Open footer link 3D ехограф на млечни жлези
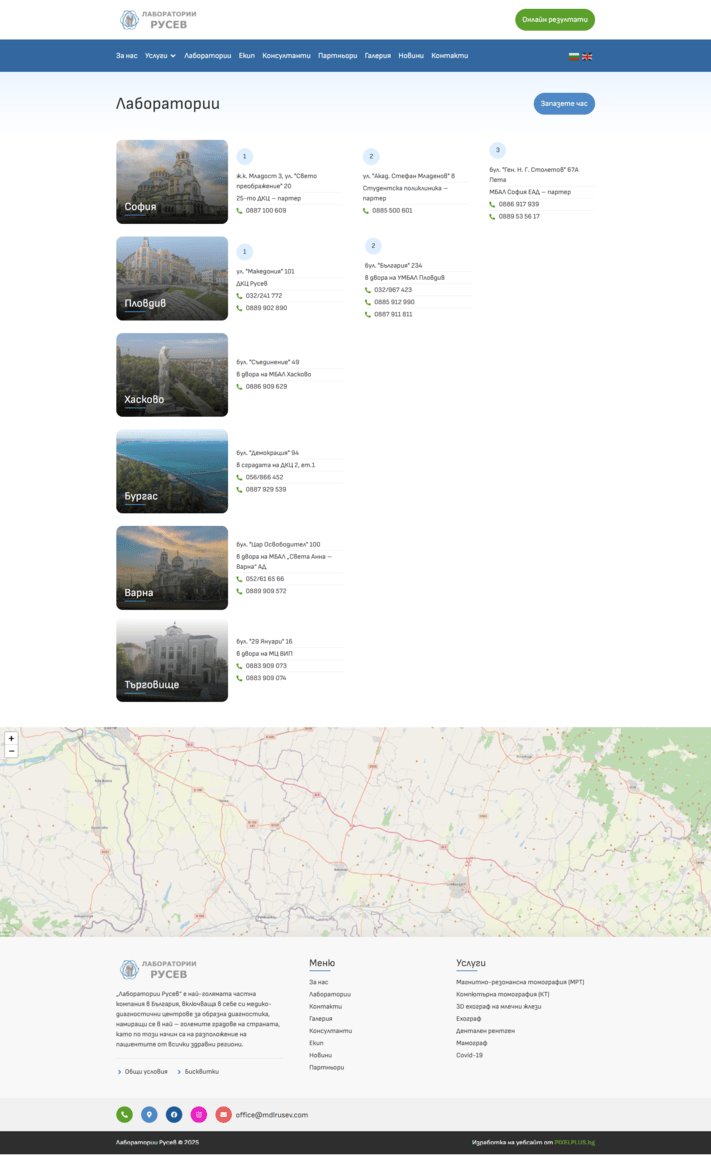 click(499, 1006)
